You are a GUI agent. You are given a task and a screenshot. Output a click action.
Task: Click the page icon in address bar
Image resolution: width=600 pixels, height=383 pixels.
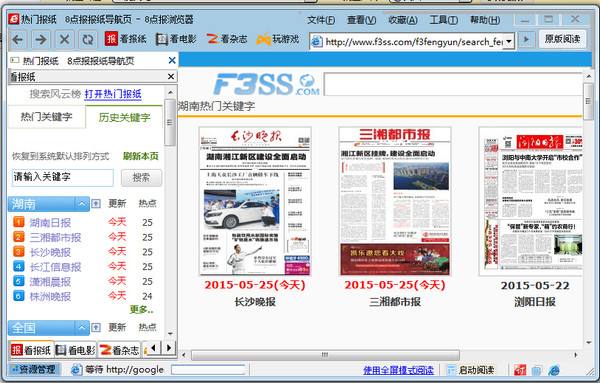click(x=316, y=41)
